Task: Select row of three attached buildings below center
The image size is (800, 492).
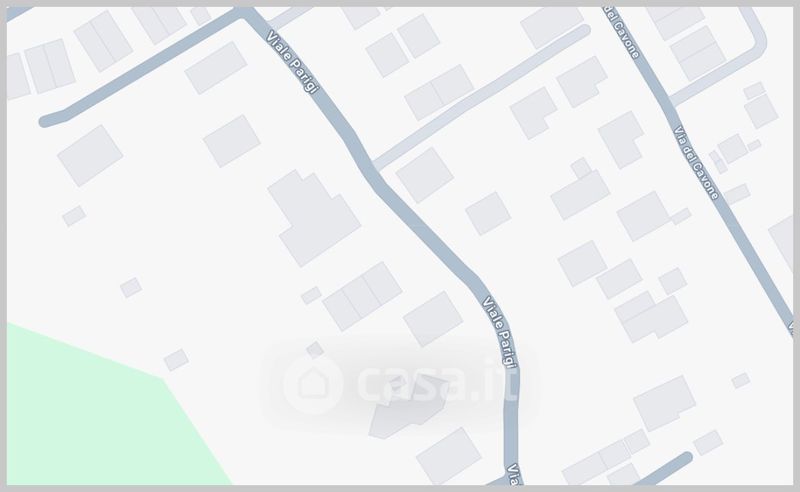Action: pos(363,296)
